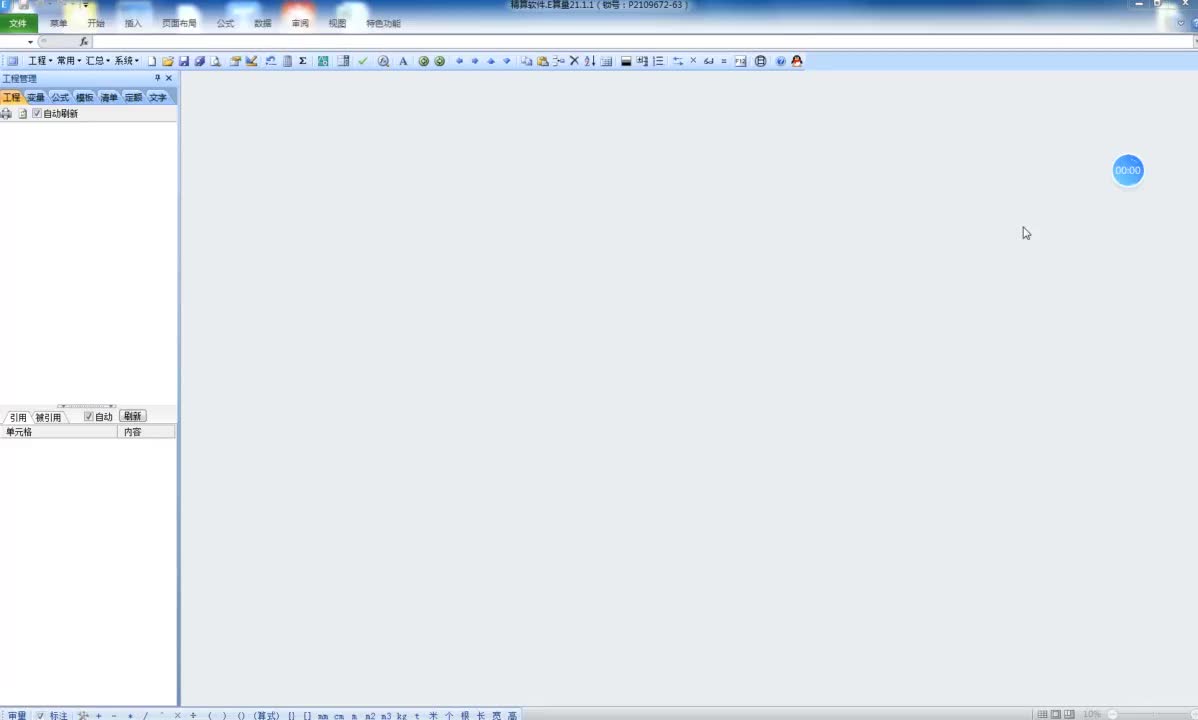Toggle the 自动刷新 checkbox
The image size is (1198, 720).
tap(37, 113)
